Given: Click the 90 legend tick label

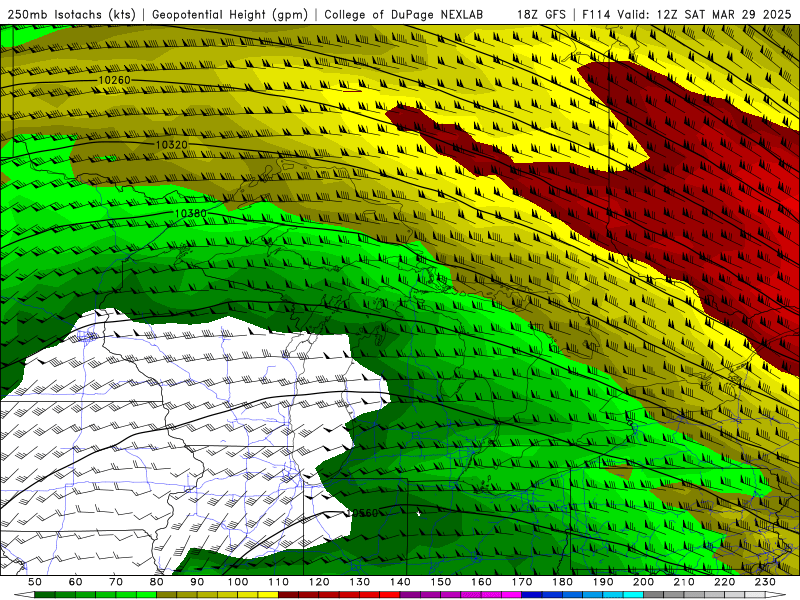Looking at the screenshot, I should pyautogui.click(x=197, y=582).
